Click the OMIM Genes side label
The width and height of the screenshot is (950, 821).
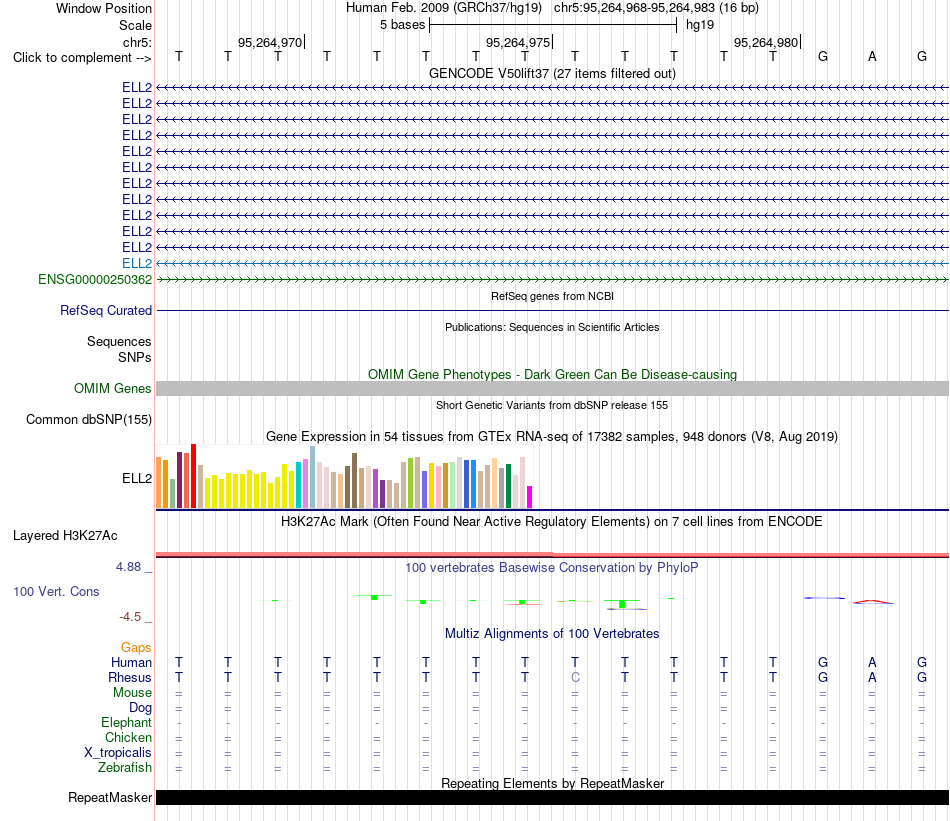click(x=113, y=388)
